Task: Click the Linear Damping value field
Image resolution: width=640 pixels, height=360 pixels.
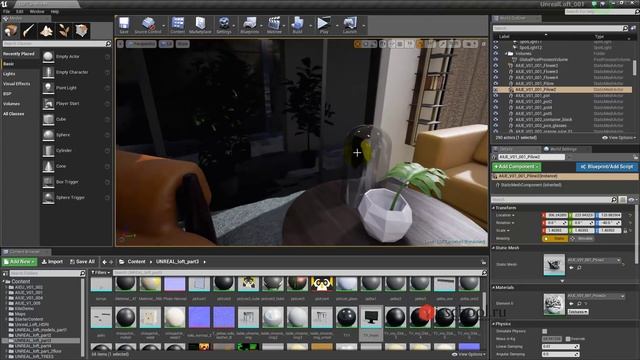Action: point(560,347)
